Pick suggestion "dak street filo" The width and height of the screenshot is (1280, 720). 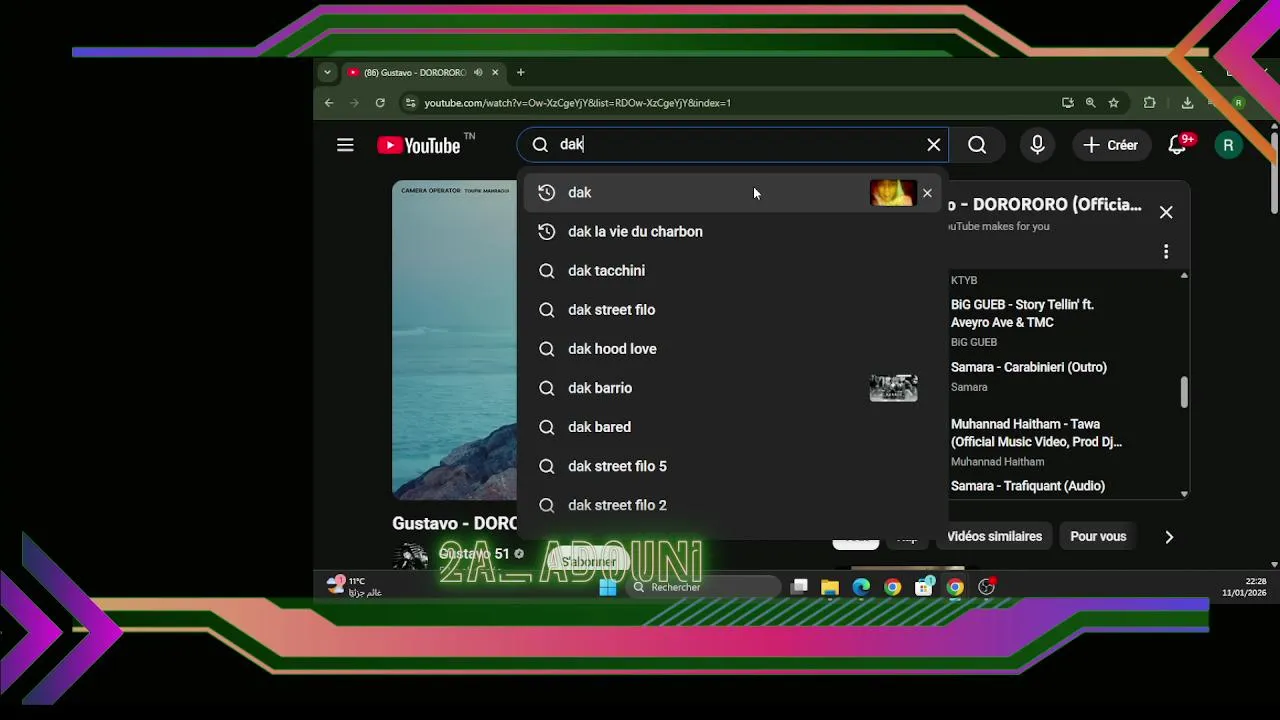(732, 310)
